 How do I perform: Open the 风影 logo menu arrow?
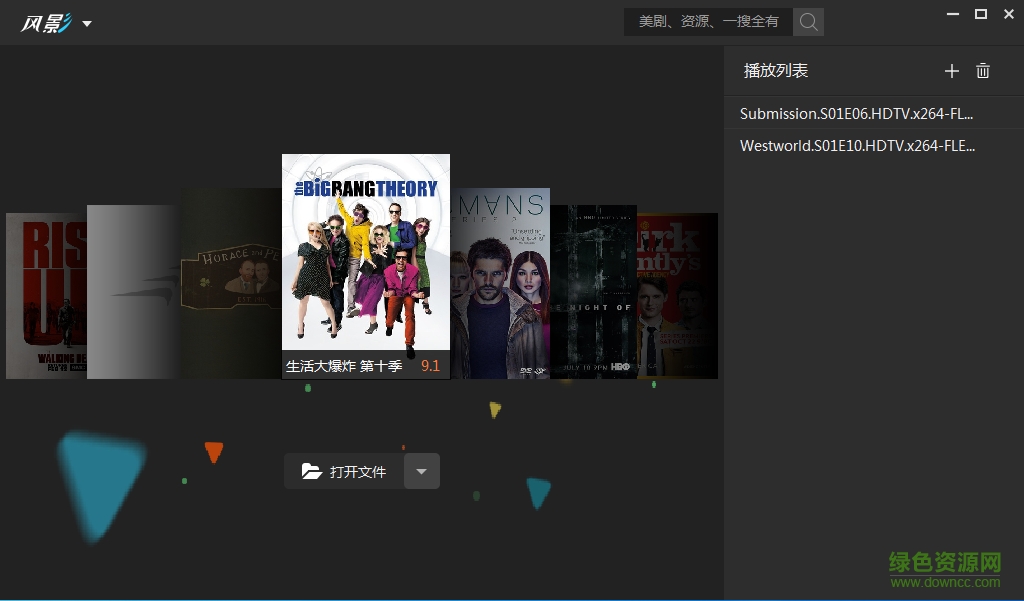pyautogui.click(x=87, y=24)
